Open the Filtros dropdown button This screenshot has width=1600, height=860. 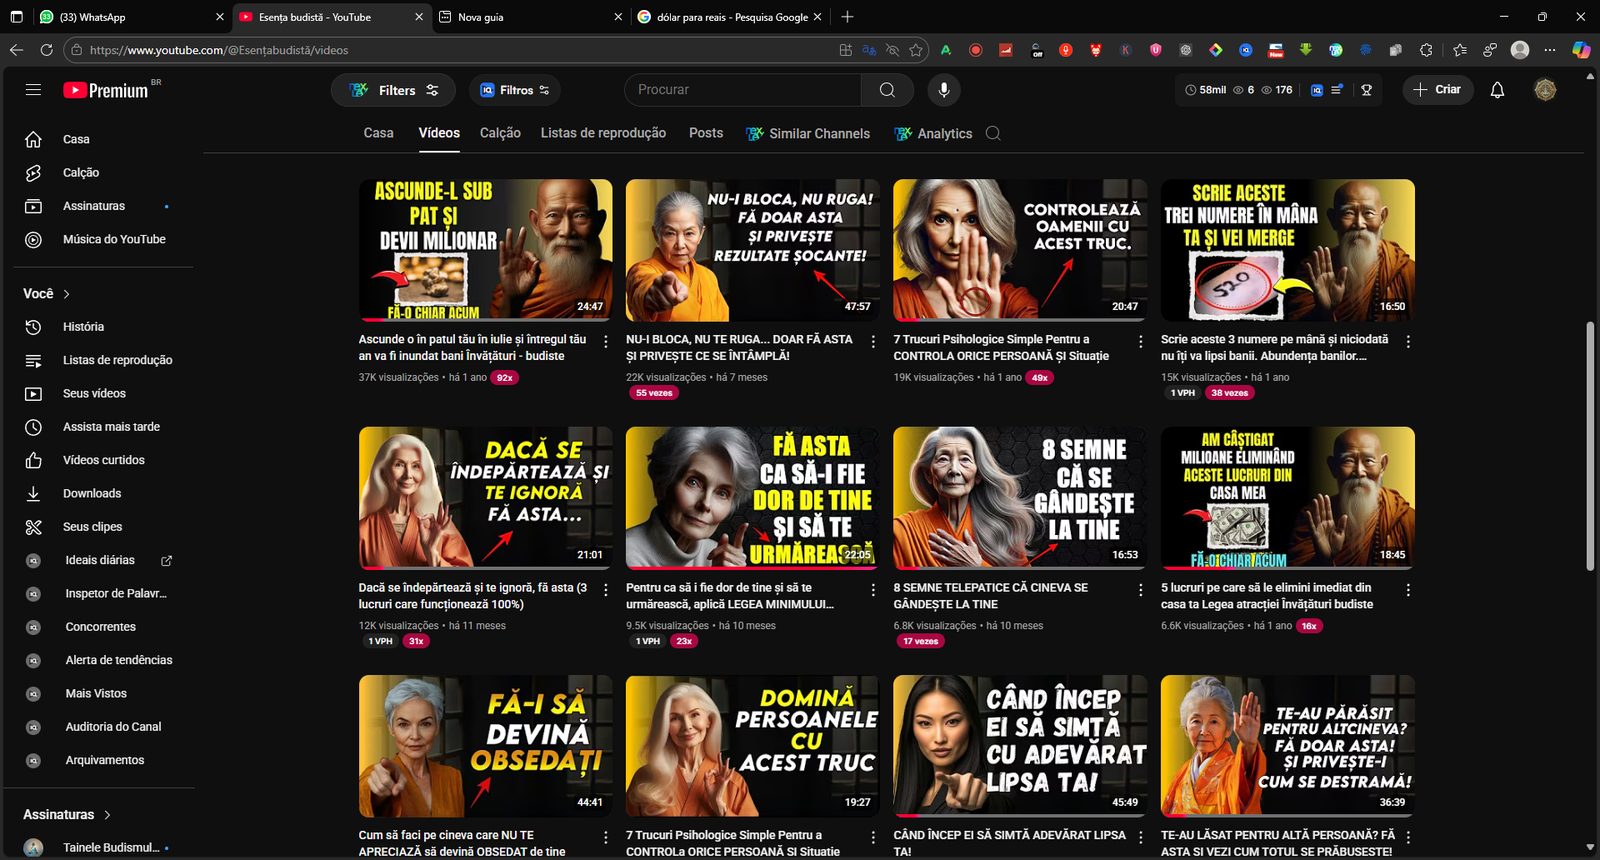click(514, 90)
